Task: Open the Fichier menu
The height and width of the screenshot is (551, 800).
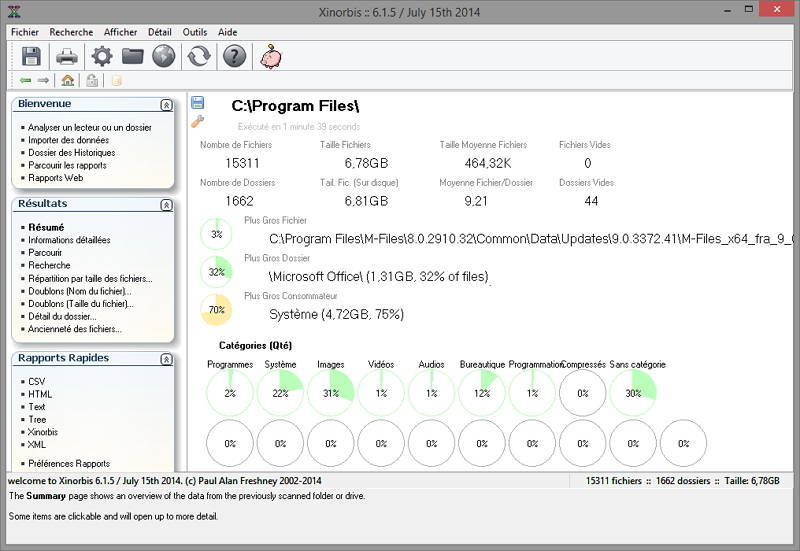Action: (x=24, y=32)
